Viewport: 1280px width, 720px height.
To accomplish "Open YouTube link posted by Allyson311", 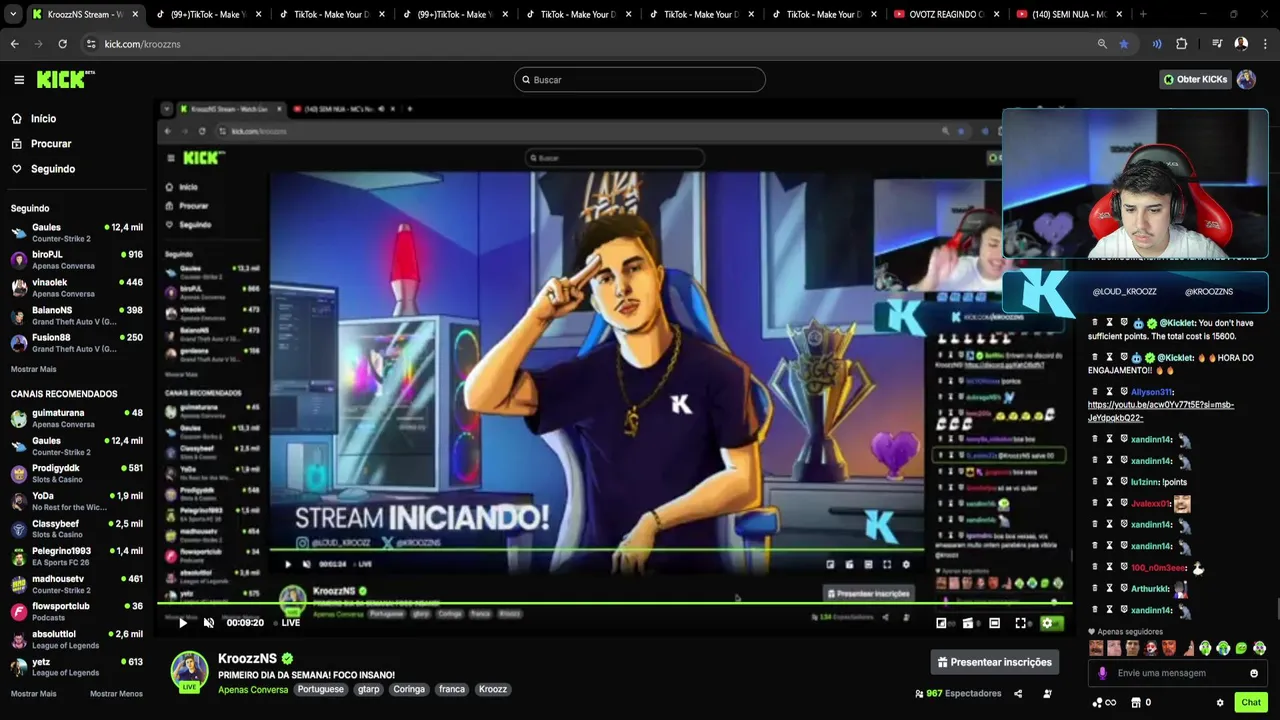I will click(x=1161, y=411).
